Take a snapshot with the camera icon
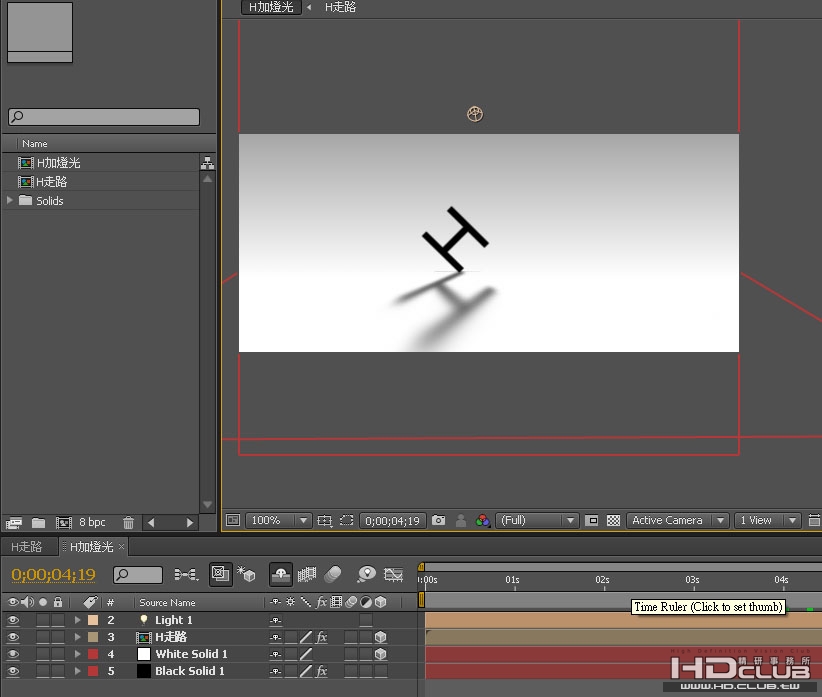 tap(438, 520)
